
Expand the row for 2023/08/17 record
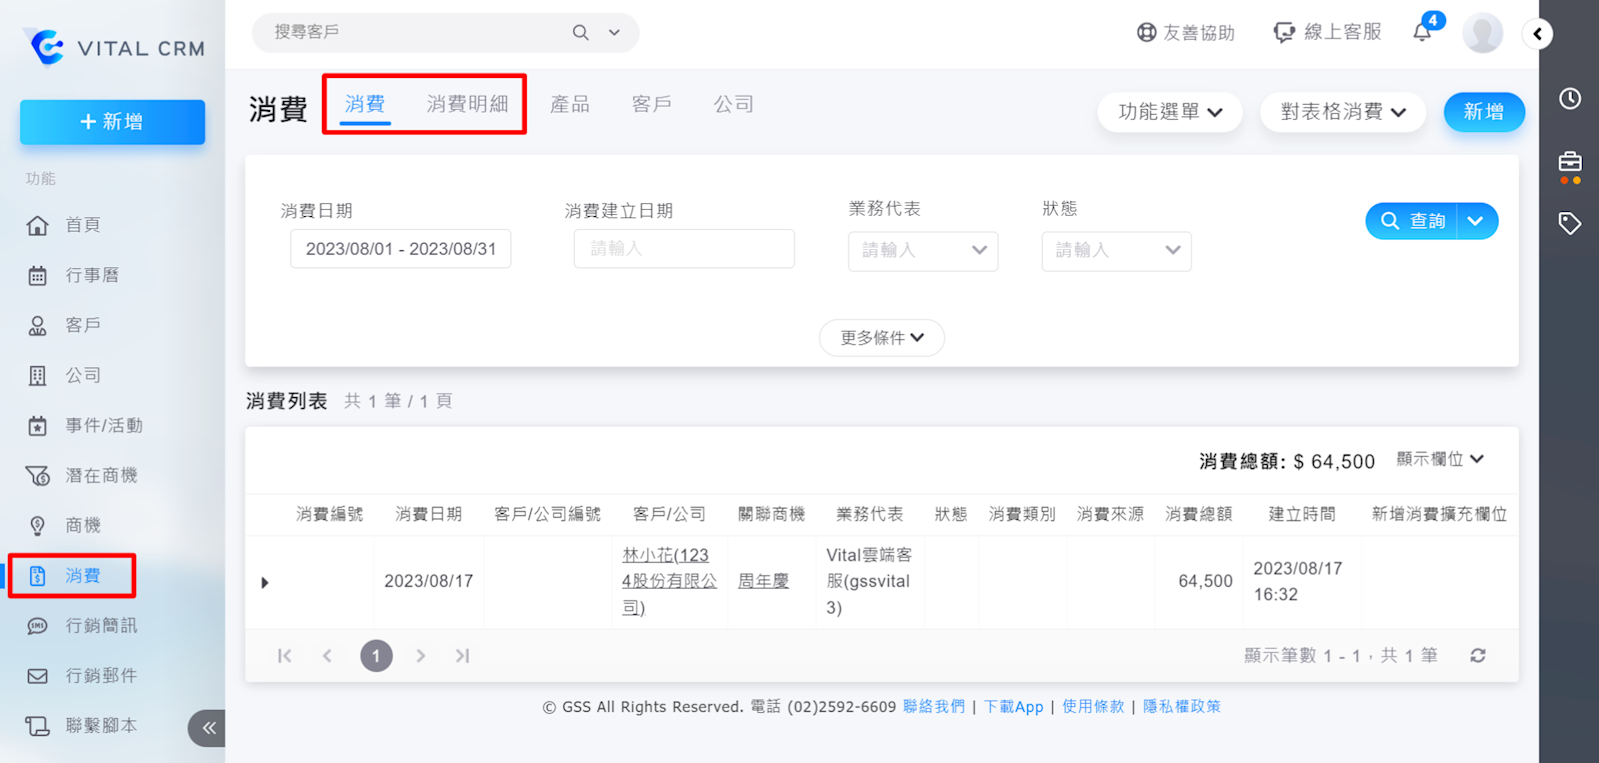tap(265, 582)
